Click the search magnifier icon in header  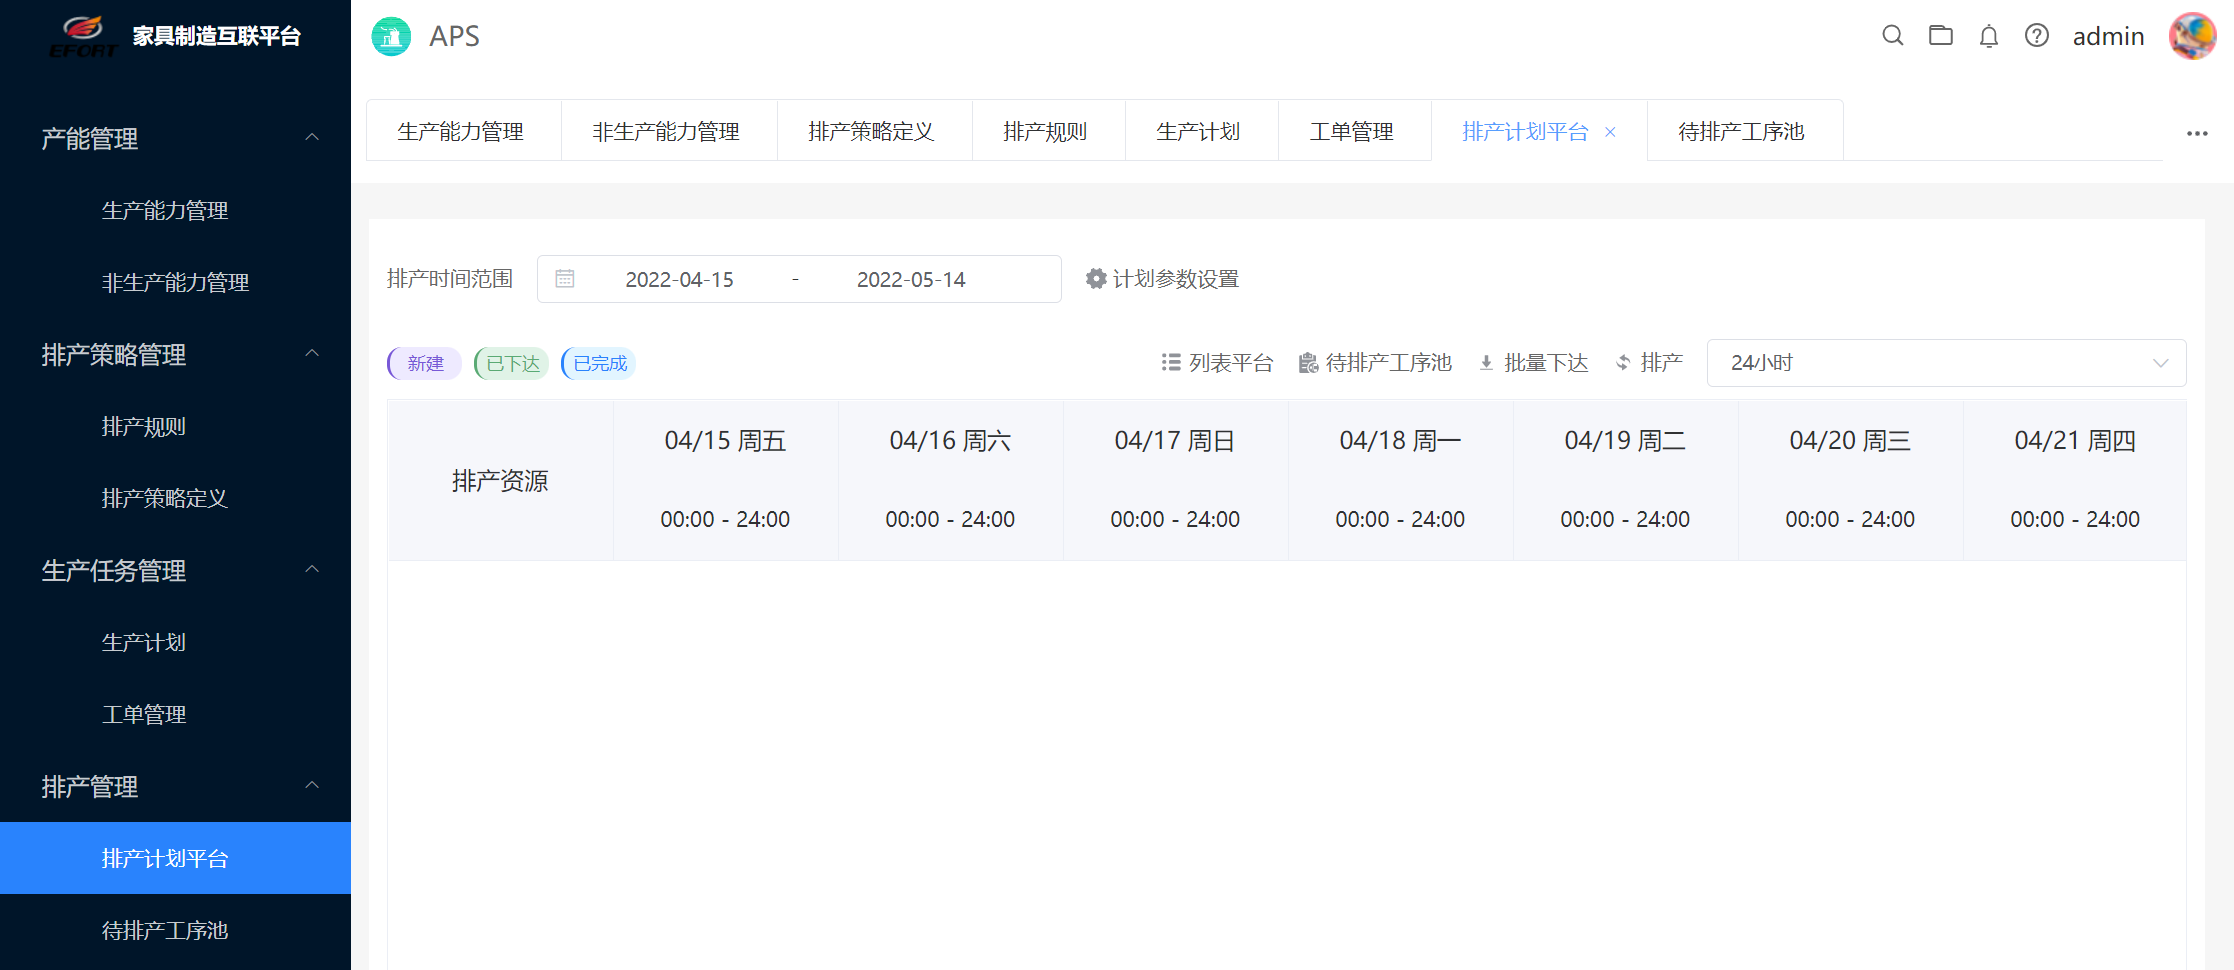pos(1892,36)
